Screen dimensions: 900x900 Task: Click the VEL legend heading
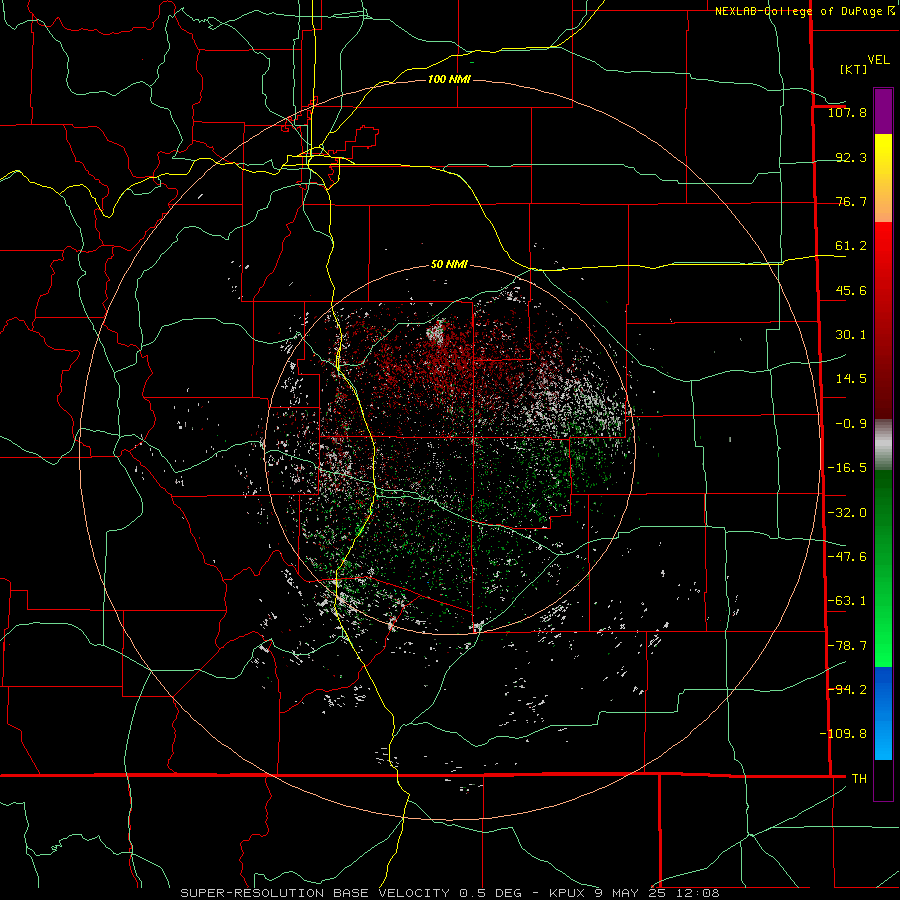878,60
